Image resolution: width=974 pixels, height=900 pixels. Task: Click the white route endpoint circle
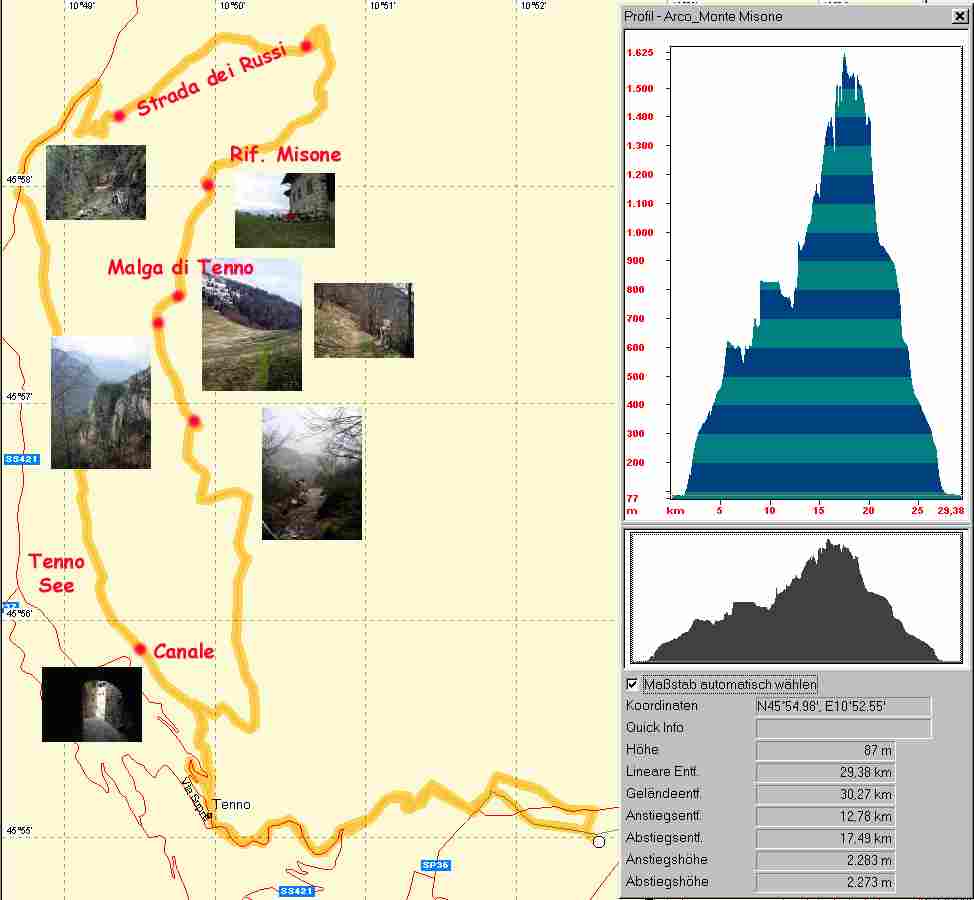click(x=599, y=842)
